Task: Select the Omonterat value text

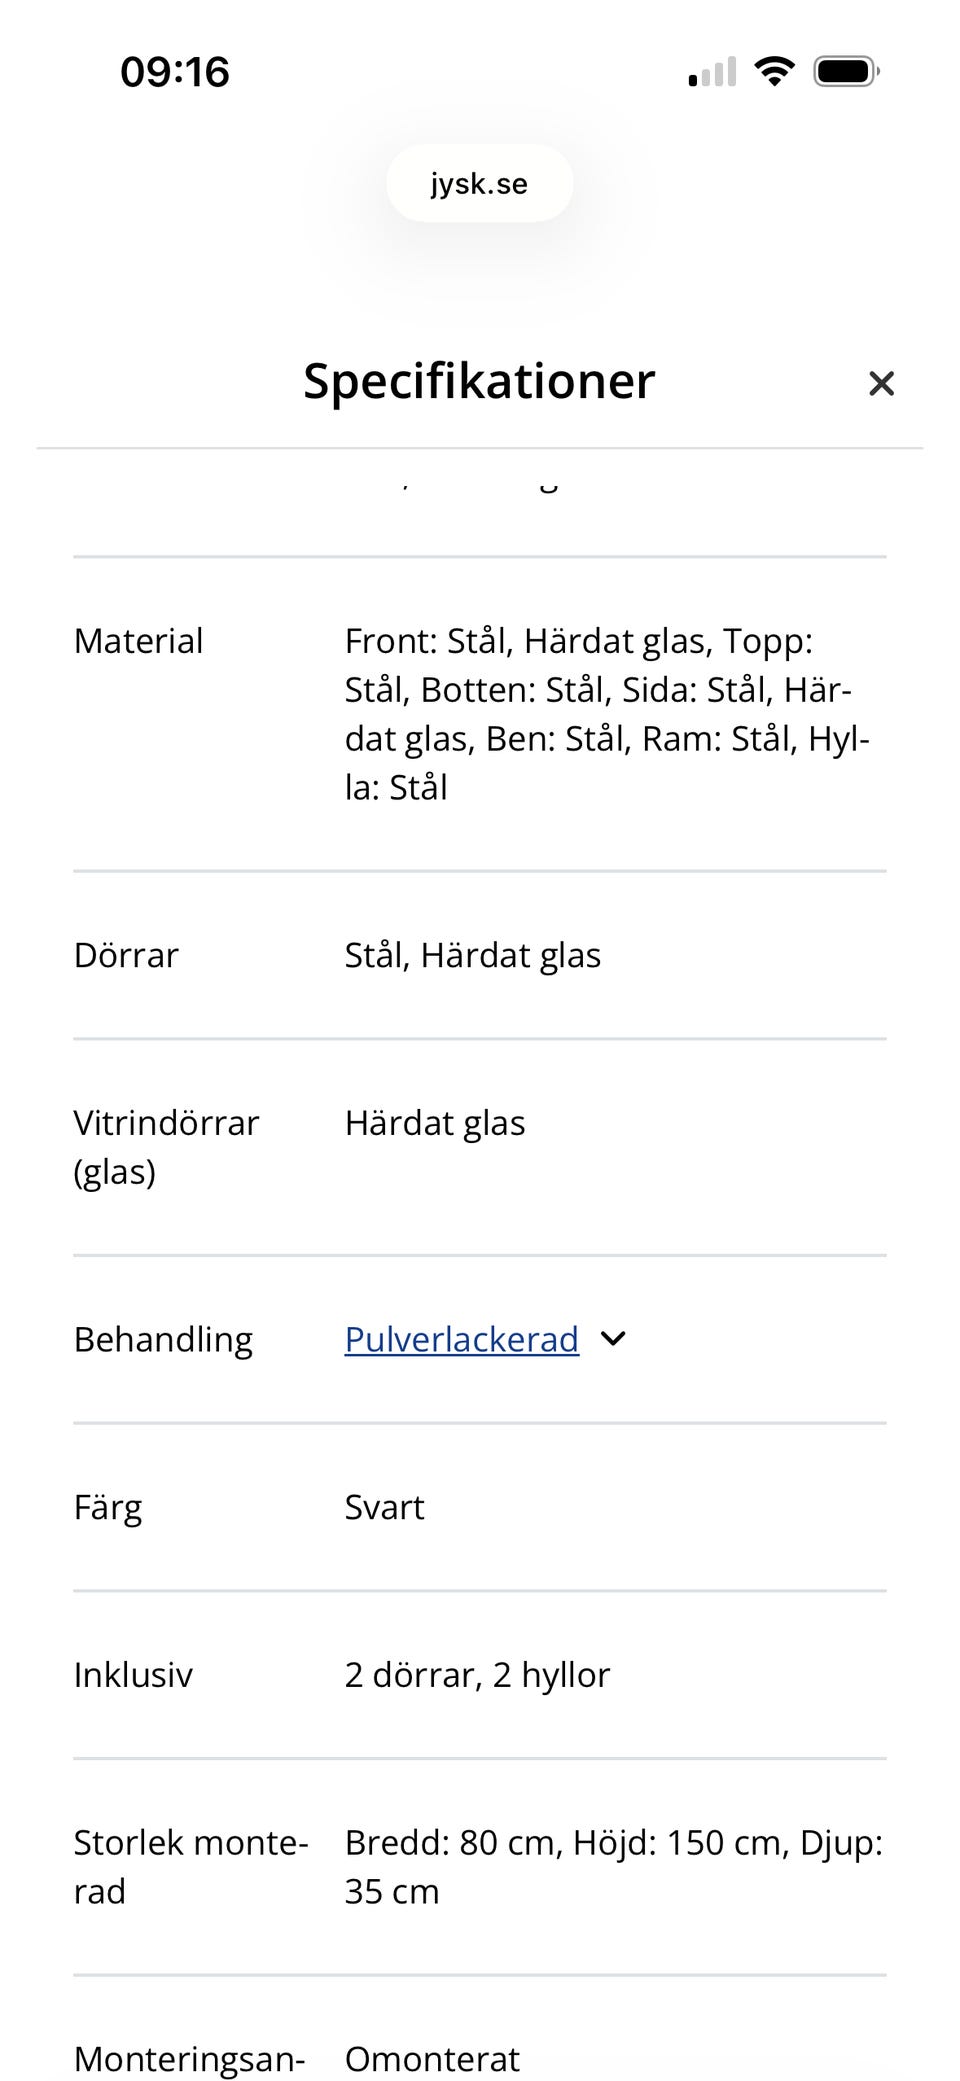Action: click(432, 2058)
